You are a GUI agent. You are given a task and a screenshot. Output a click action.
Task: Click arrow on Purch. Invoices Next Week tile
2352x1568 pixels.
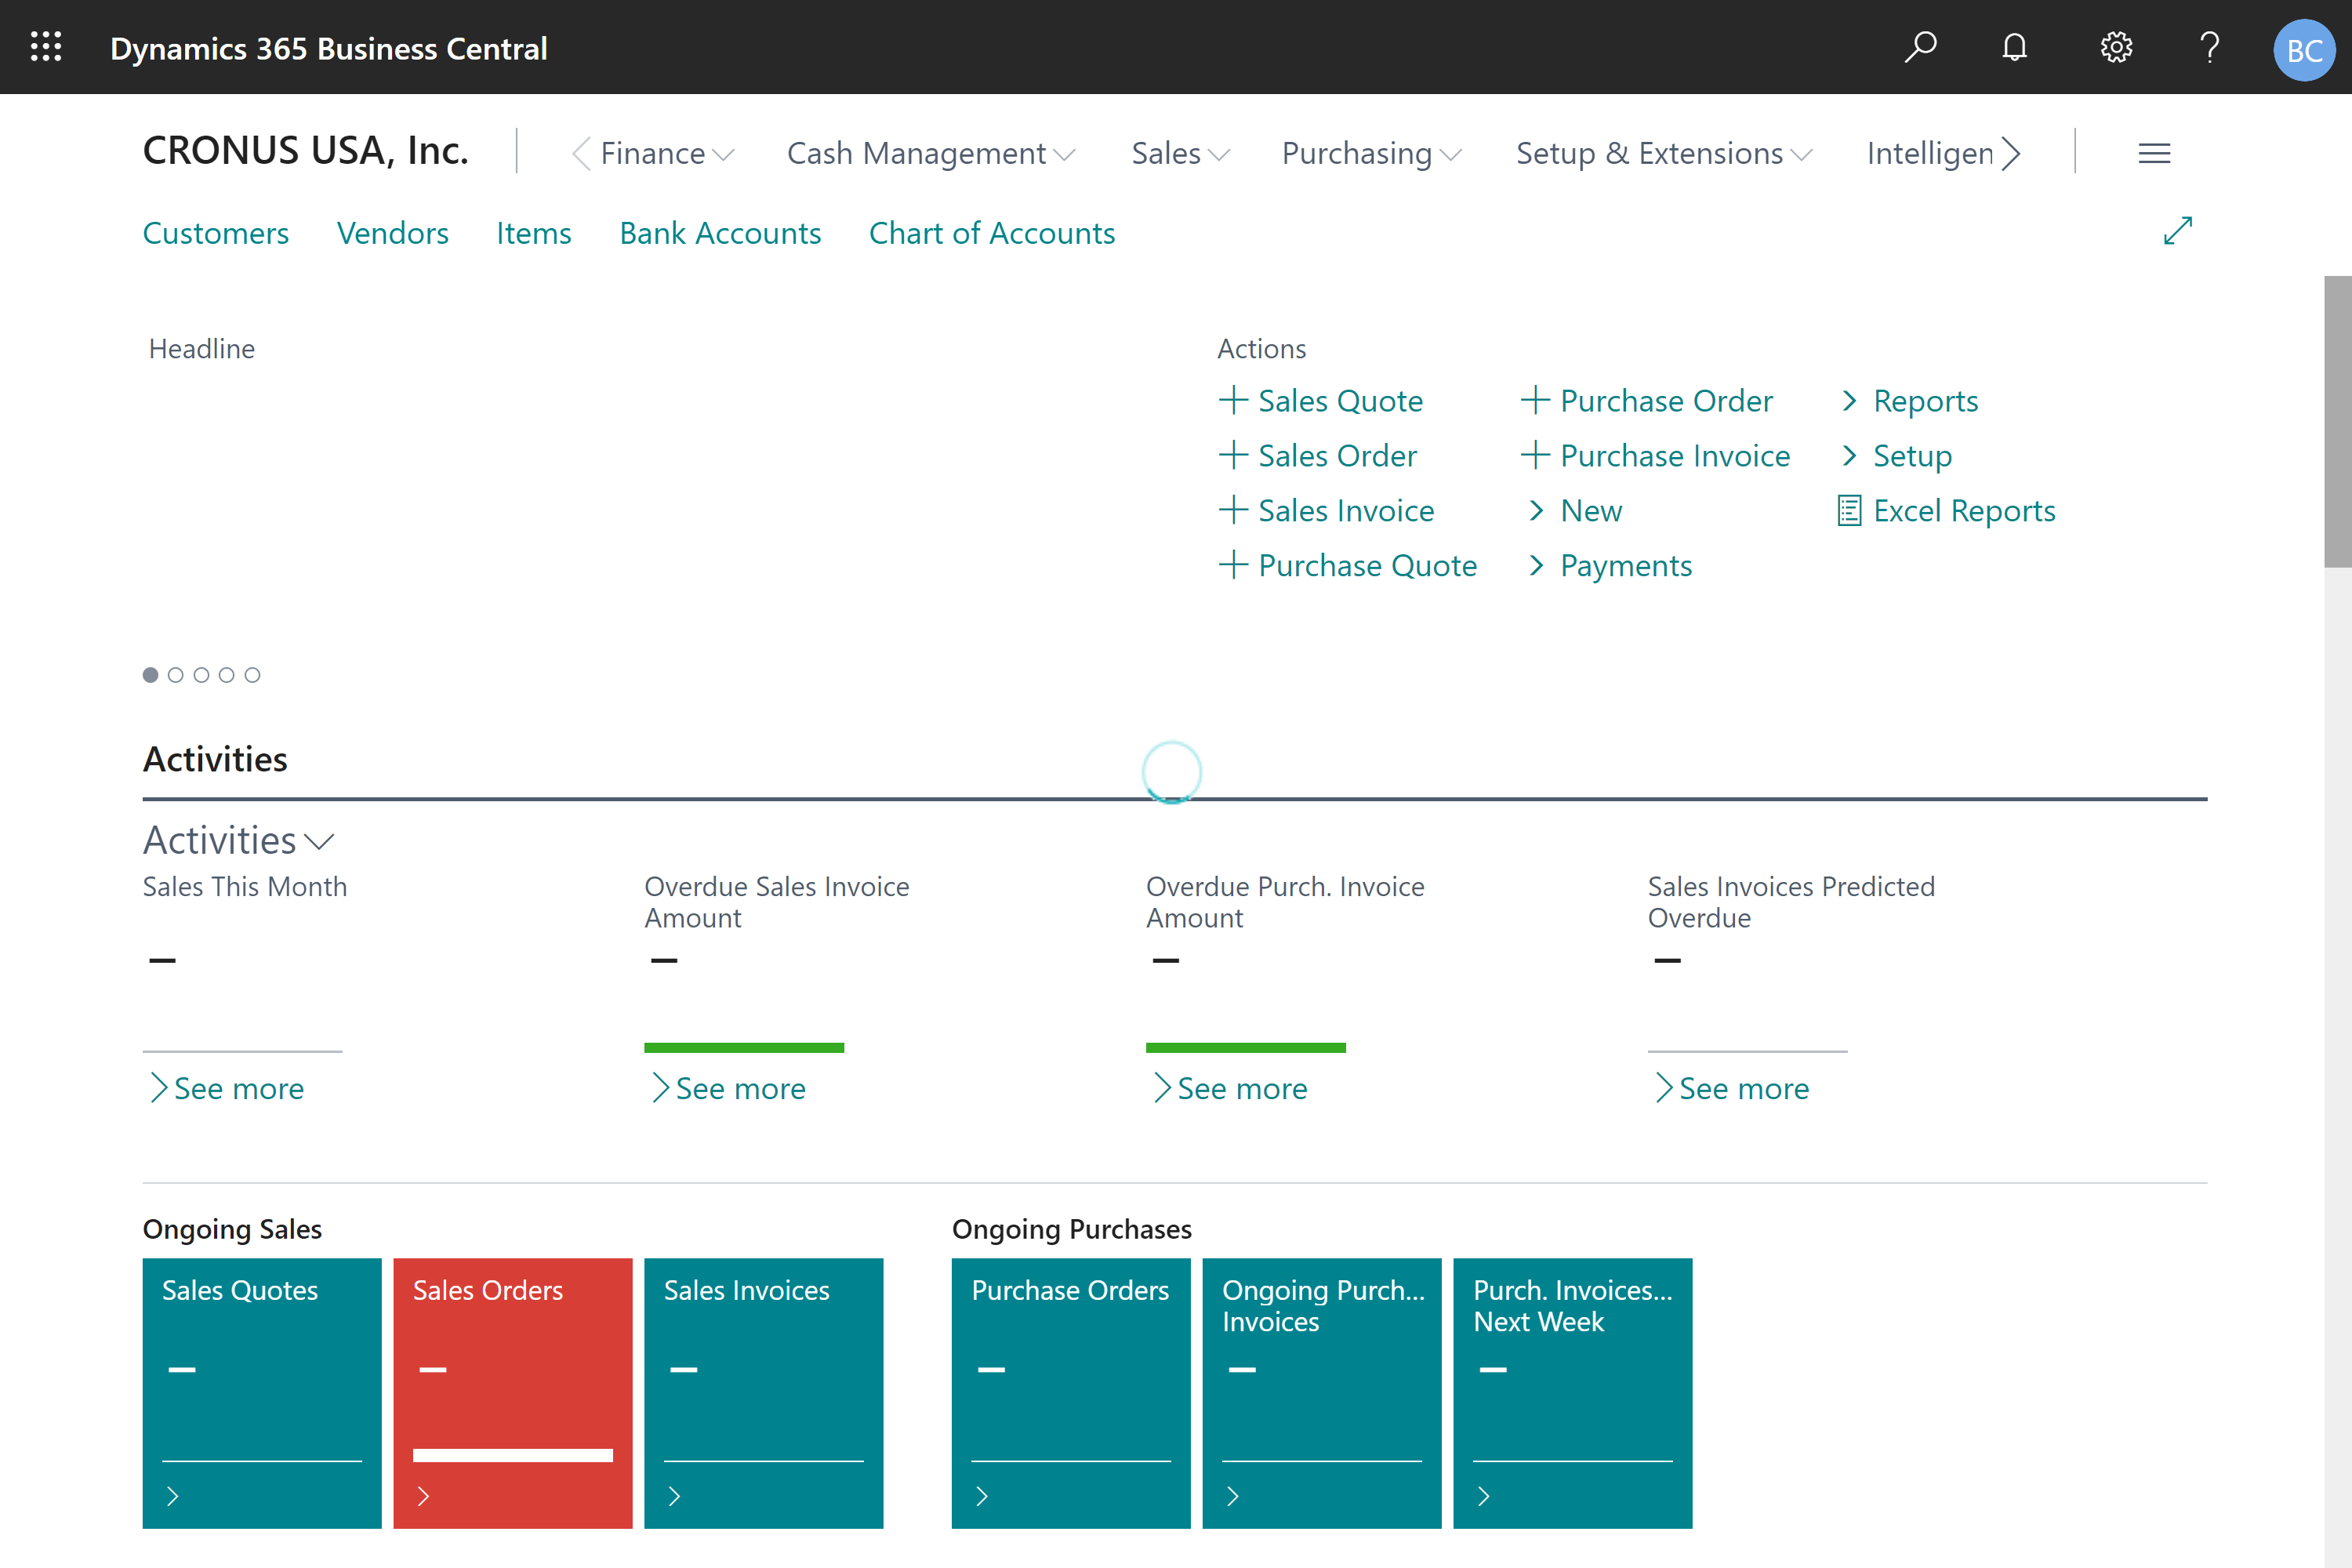tap(1484, 1496)
